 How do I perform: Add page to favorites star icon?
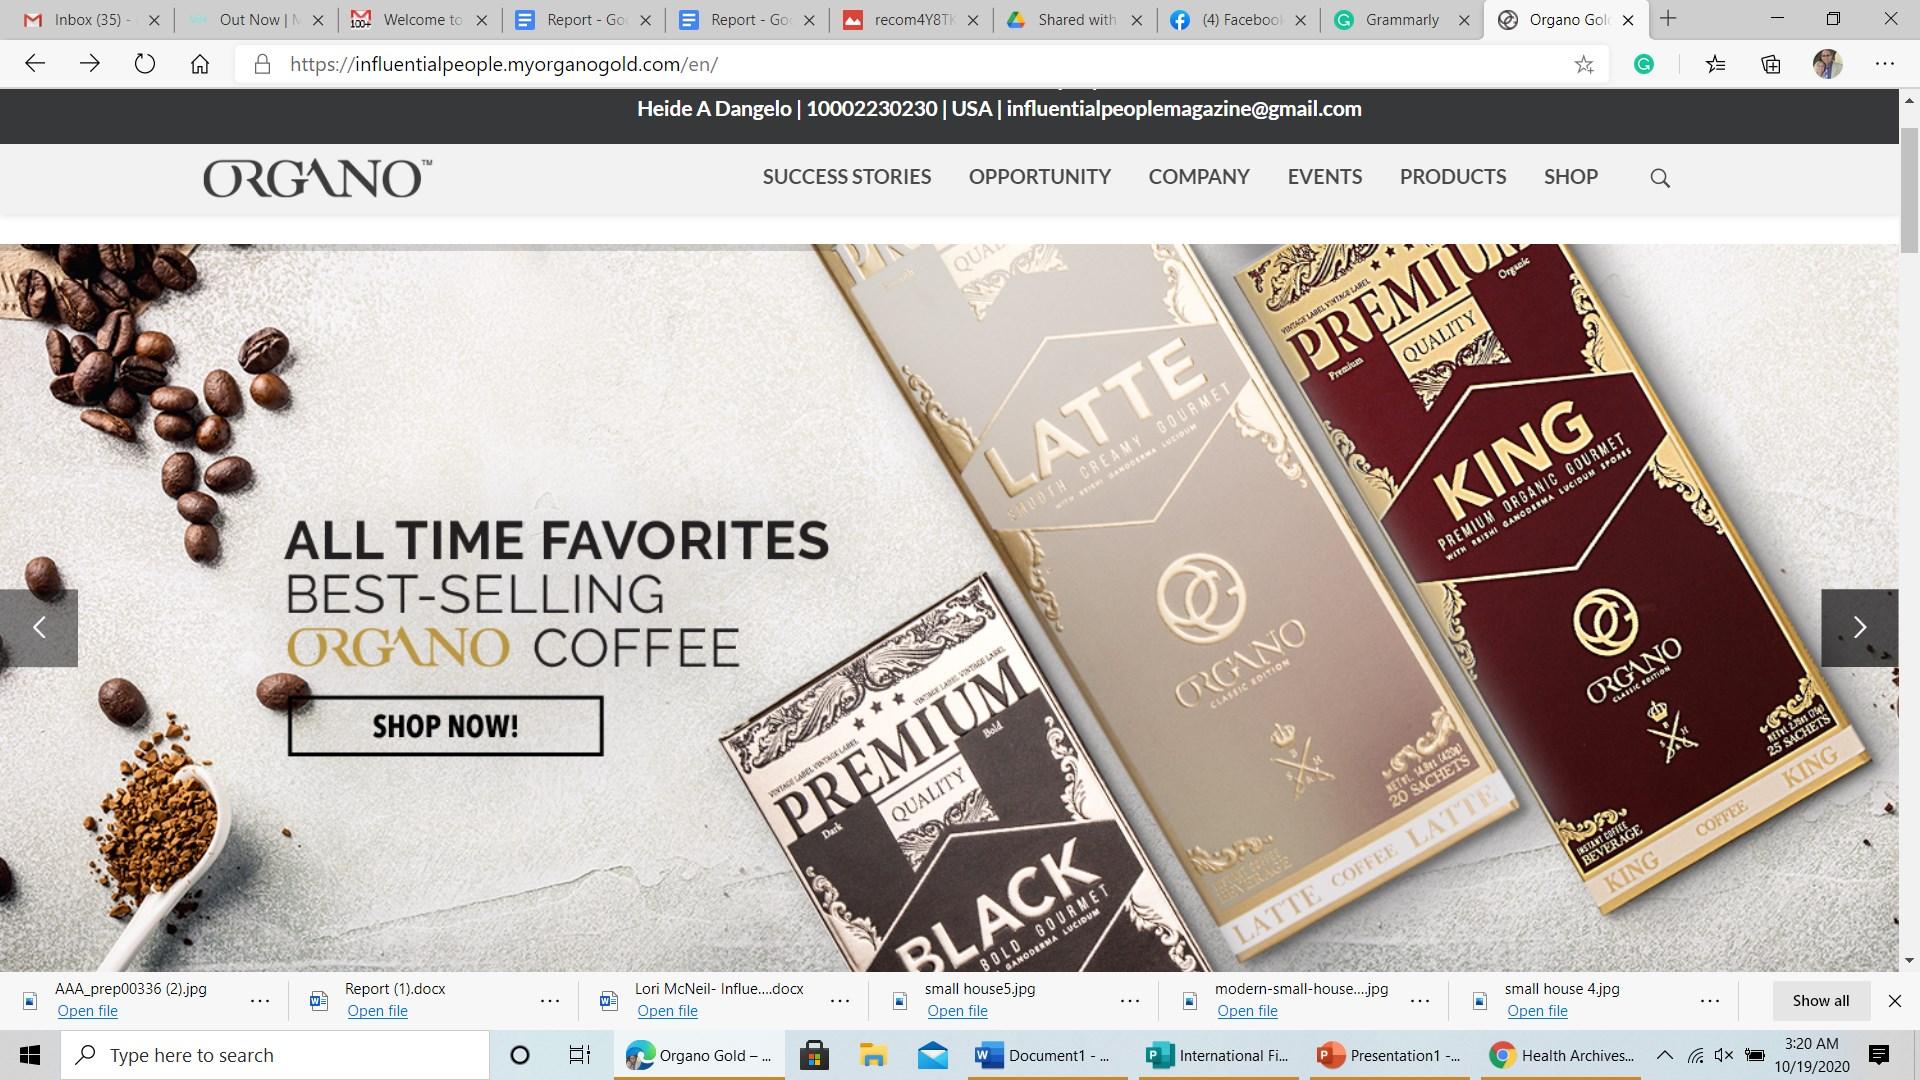[x=1584, y=64]
